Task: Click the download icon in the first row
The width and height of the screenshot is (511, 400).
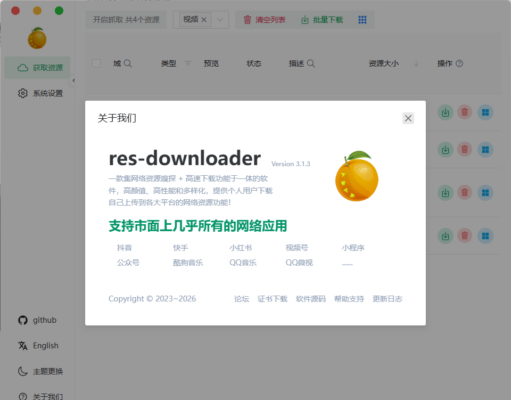Action: (445, 113)
